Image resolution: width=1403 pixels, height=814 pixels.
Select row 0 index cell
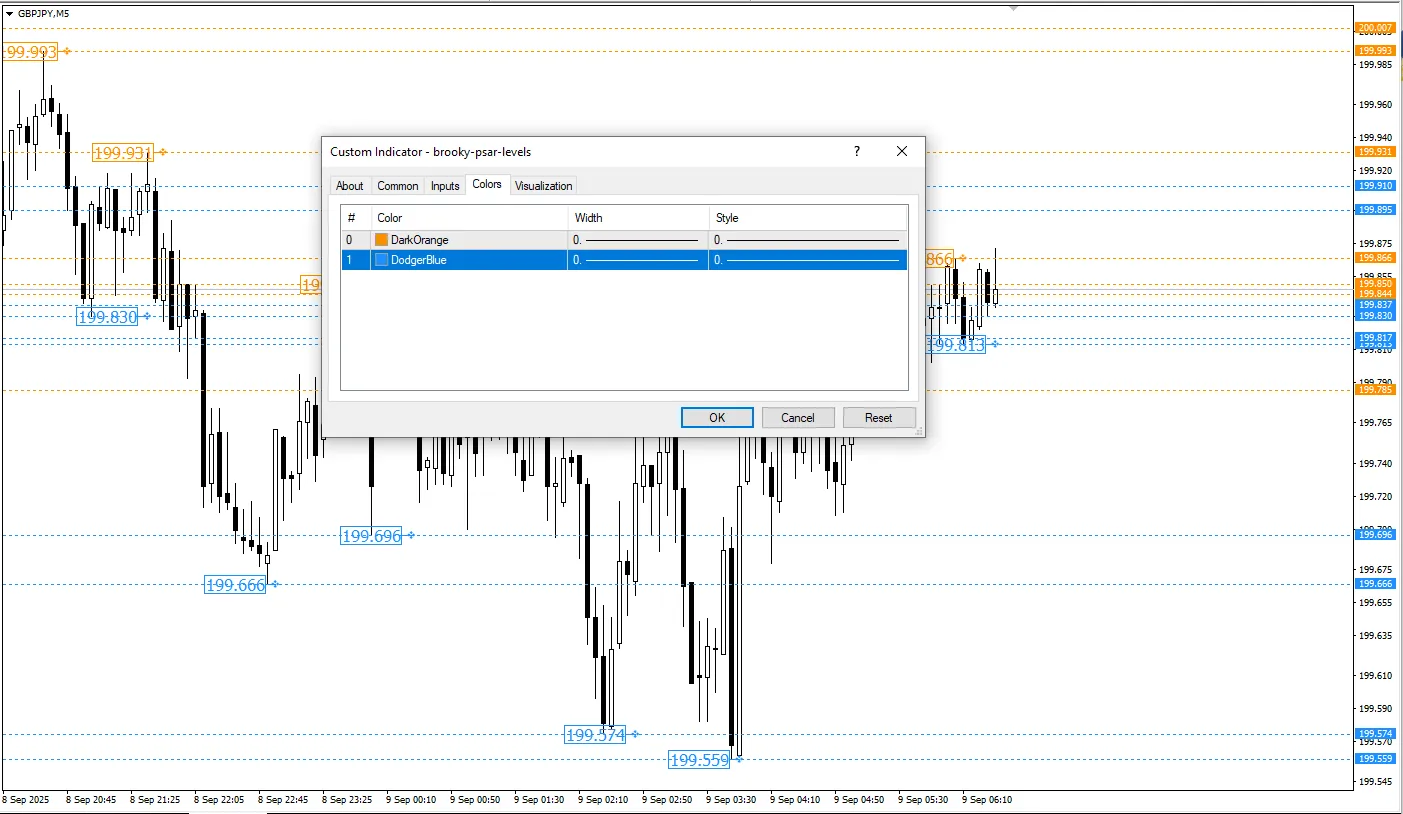(x=356, y=240)
